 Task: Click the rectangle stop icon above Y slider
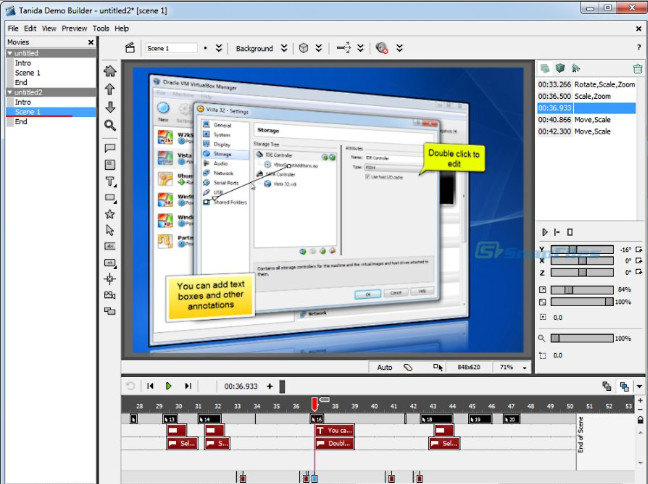coord(570,232)
